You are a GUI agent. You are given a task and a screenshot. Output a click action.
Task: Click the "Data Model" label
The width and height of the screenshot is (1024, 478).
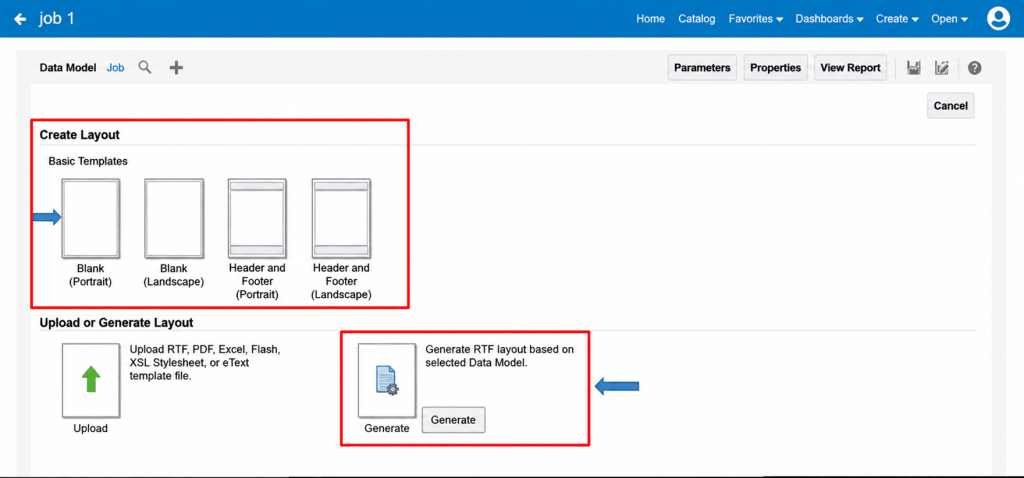[68, 67]
